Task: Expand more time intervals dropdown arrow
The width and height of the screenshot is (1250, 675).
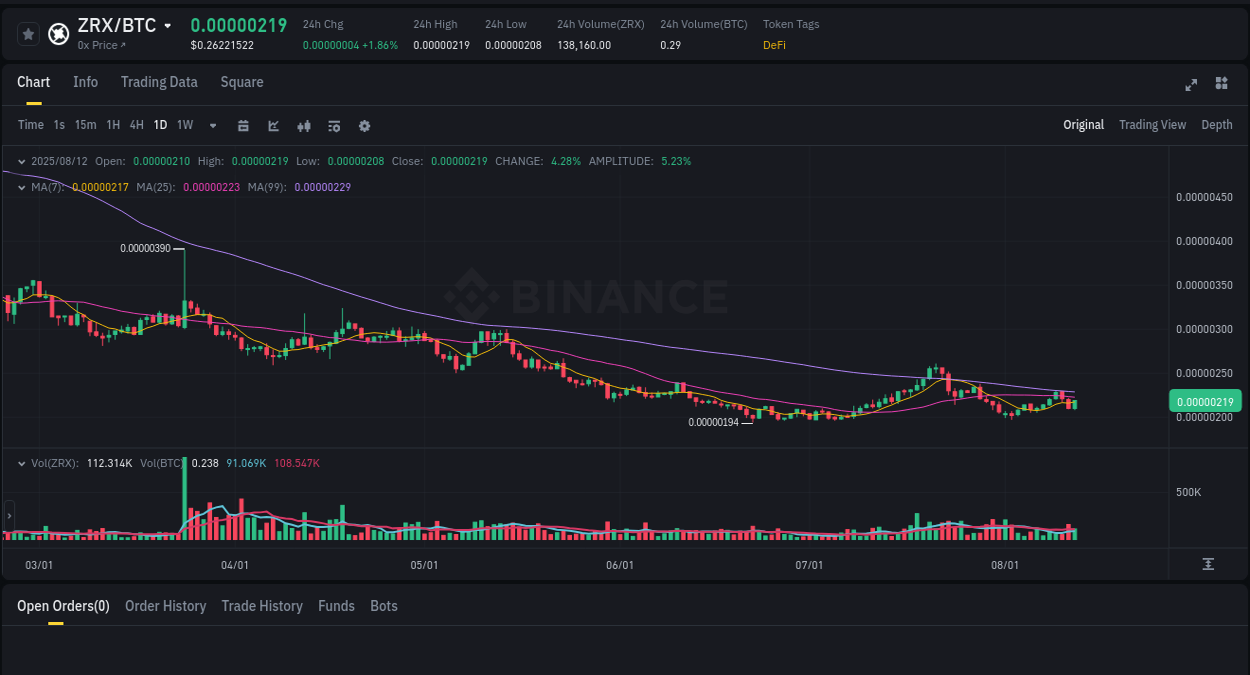Action: pos(213,126)
